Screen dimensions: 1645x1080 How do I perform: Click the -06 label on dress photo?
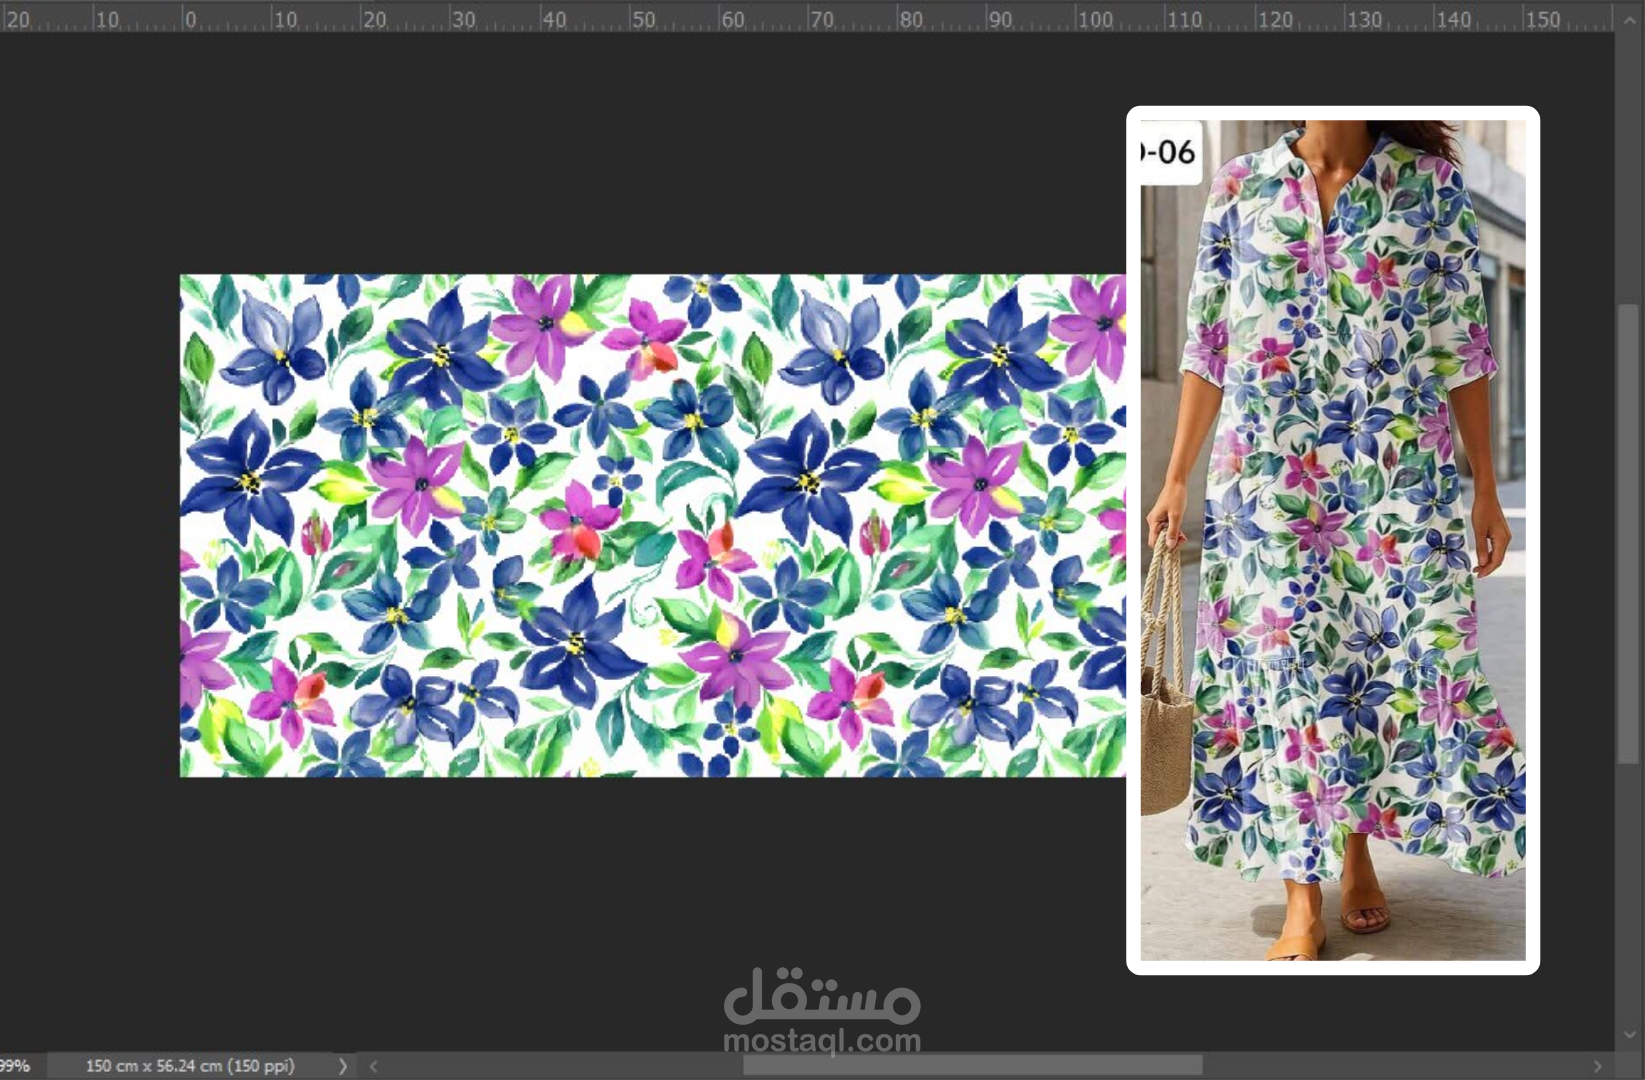click(x=1169, y=152)
